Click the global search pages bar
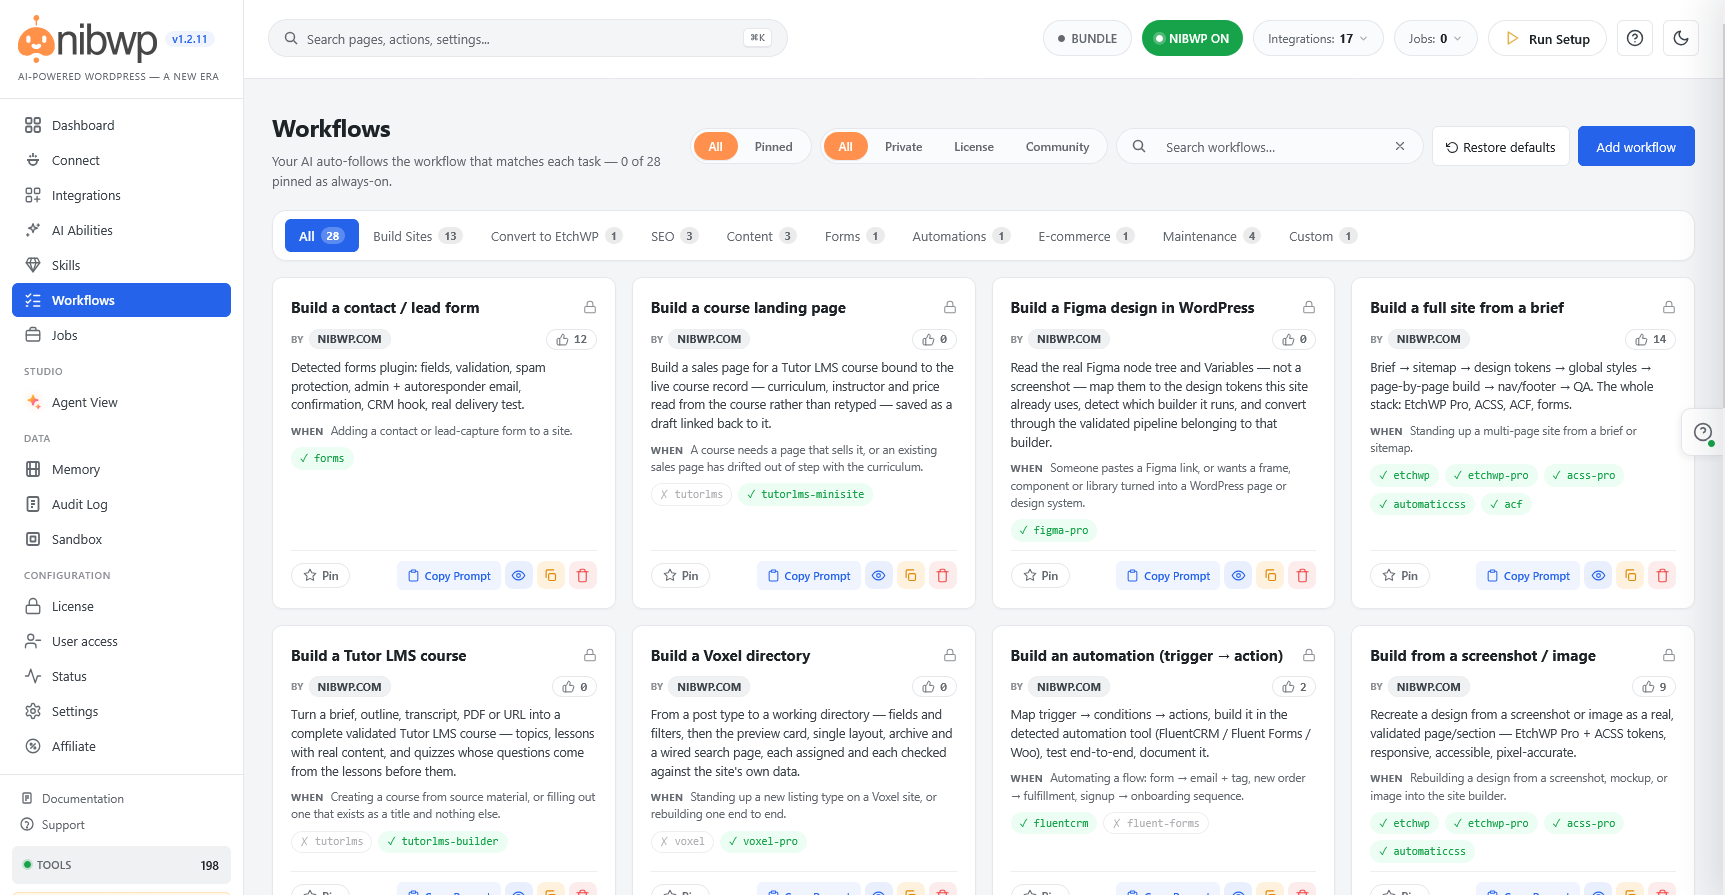The width and height of the screenshot is (1725, 895). point(528,38)
